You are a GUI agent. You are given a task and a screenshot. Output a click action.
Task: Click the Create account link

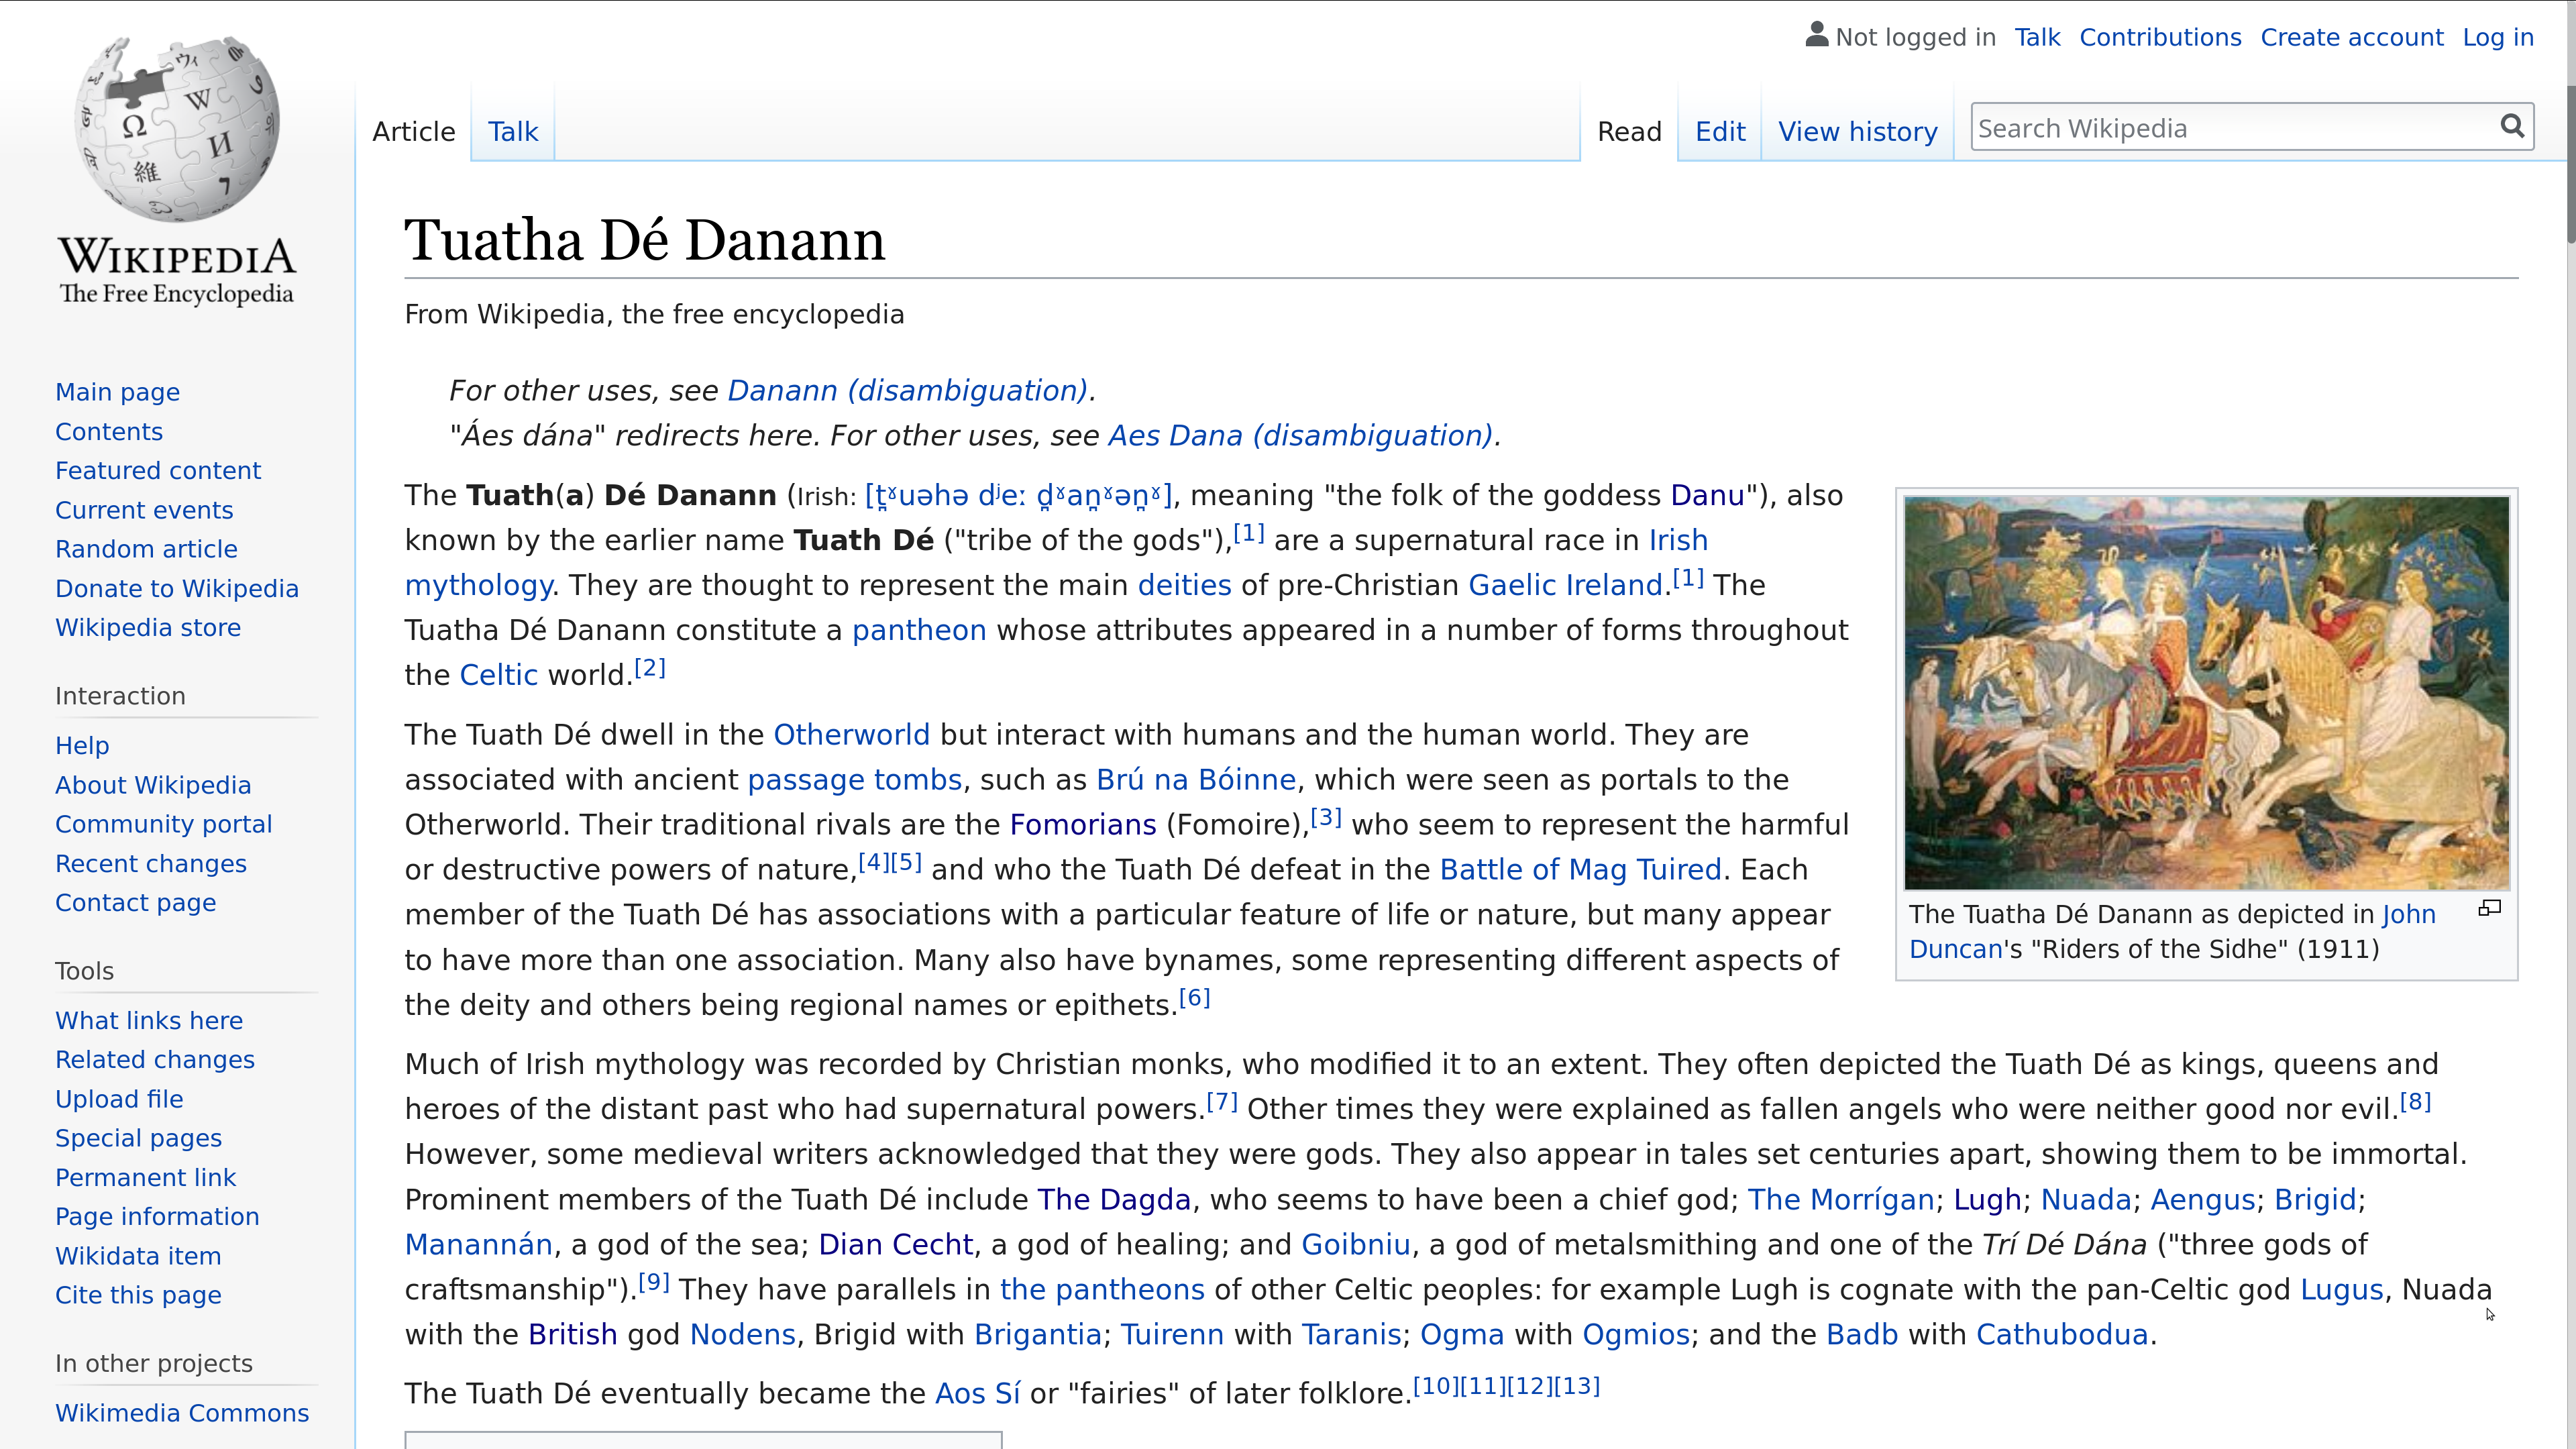coord(2352,38)
